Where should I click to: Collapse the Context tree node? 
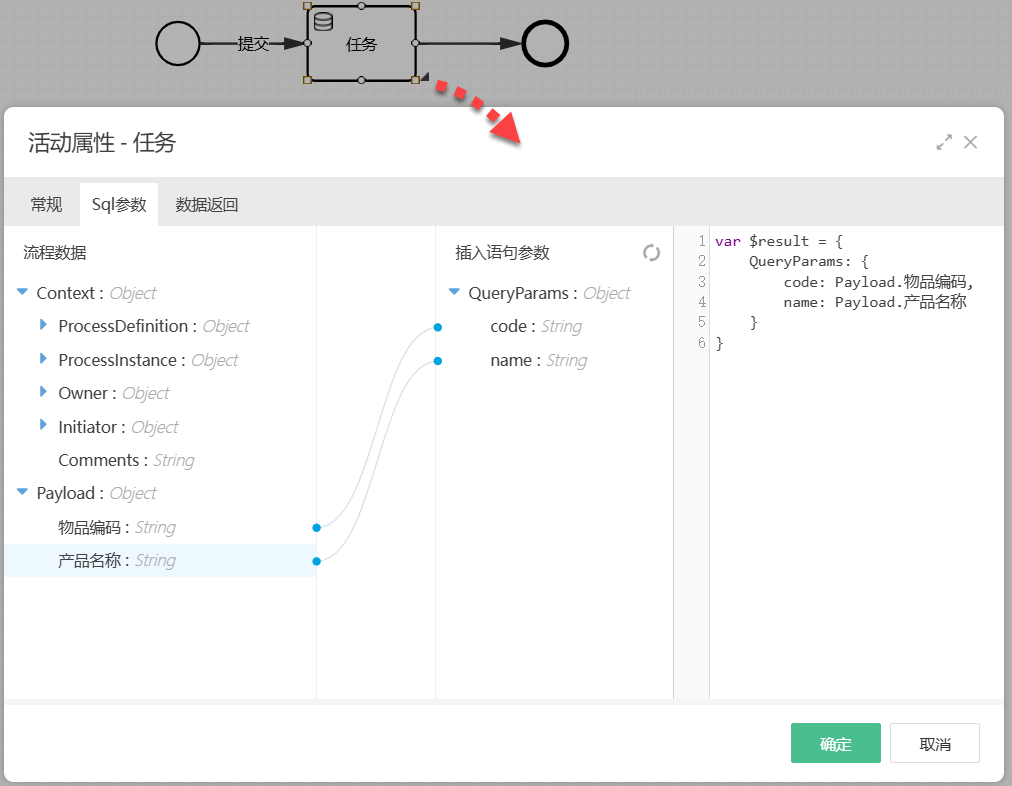point(22,293)
